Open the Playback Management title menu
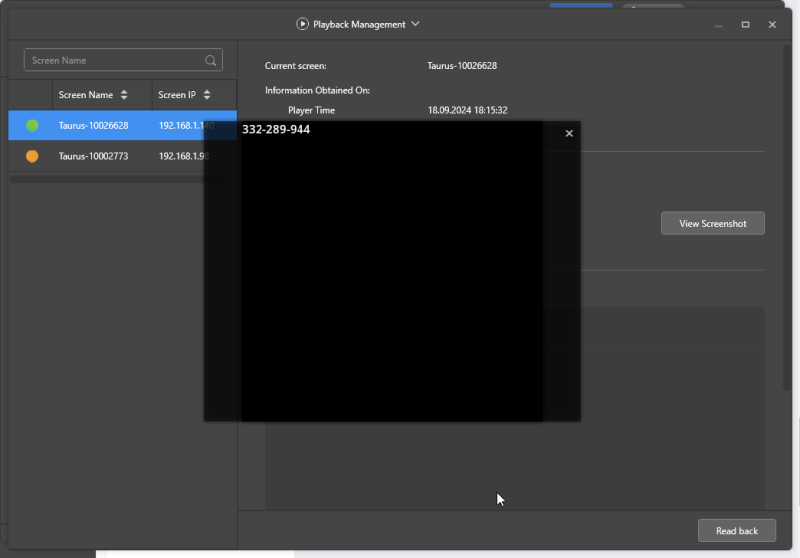The height and width of the screenshot is (558, 800). pyautogui.click(x=359, y=24)
